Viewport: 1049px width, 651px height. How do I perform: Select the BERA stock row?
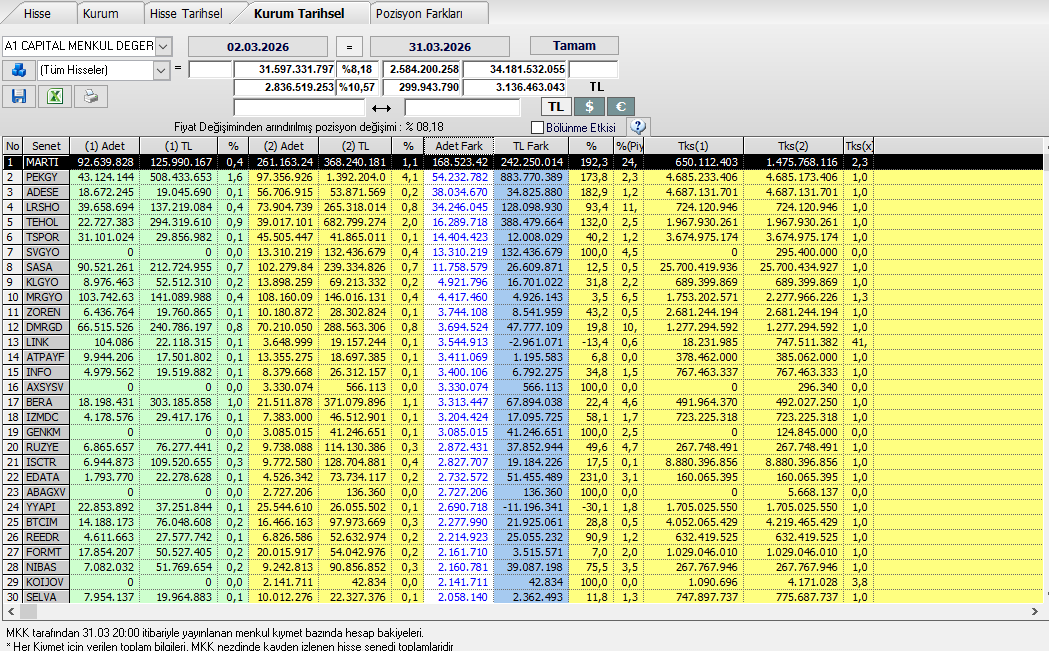[522, 402]
